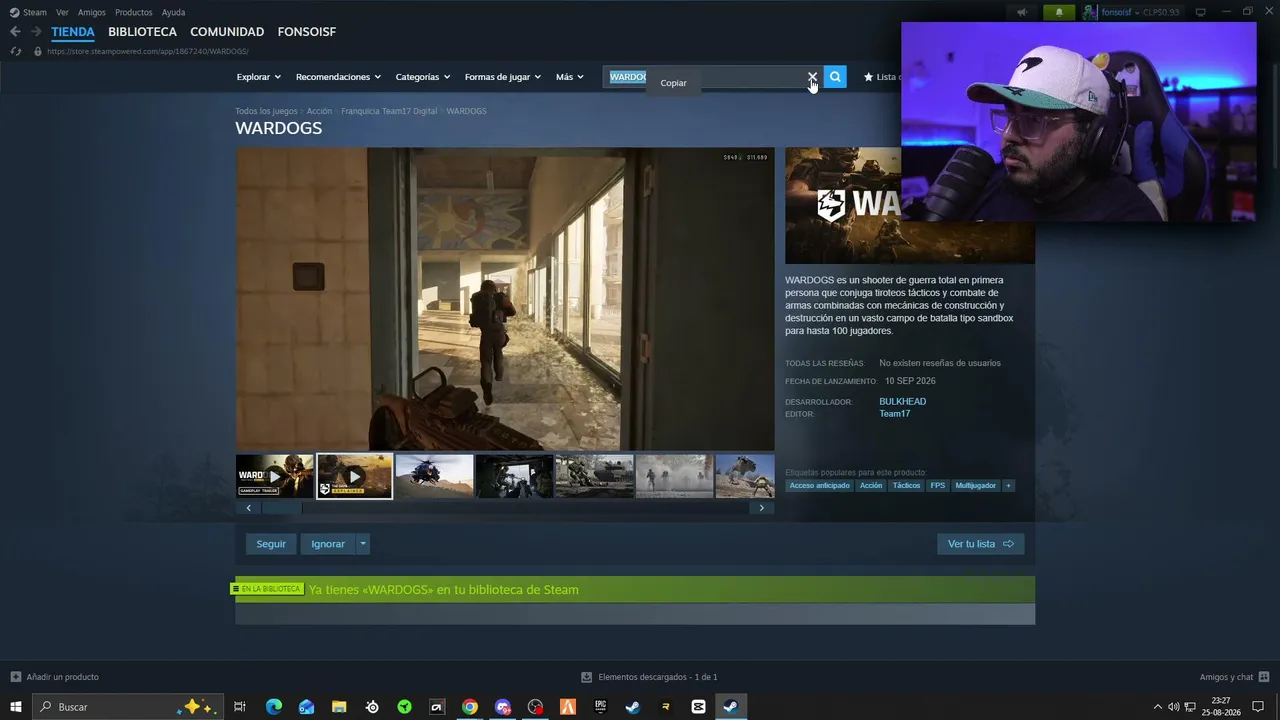The width and height of the screenshot is (1280, 720).
Task: Switch to active Steam window in taskbar
Action: [x=731, y=707]
